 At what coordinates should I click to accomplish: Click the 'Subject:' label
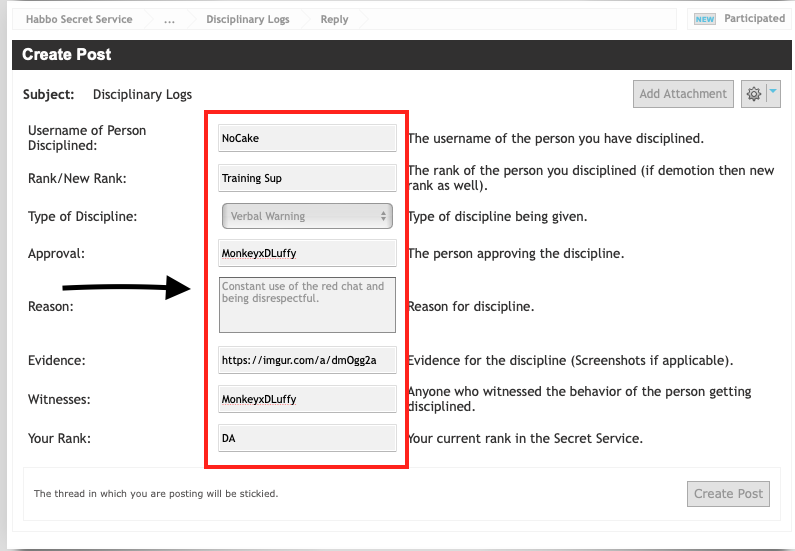49,95
